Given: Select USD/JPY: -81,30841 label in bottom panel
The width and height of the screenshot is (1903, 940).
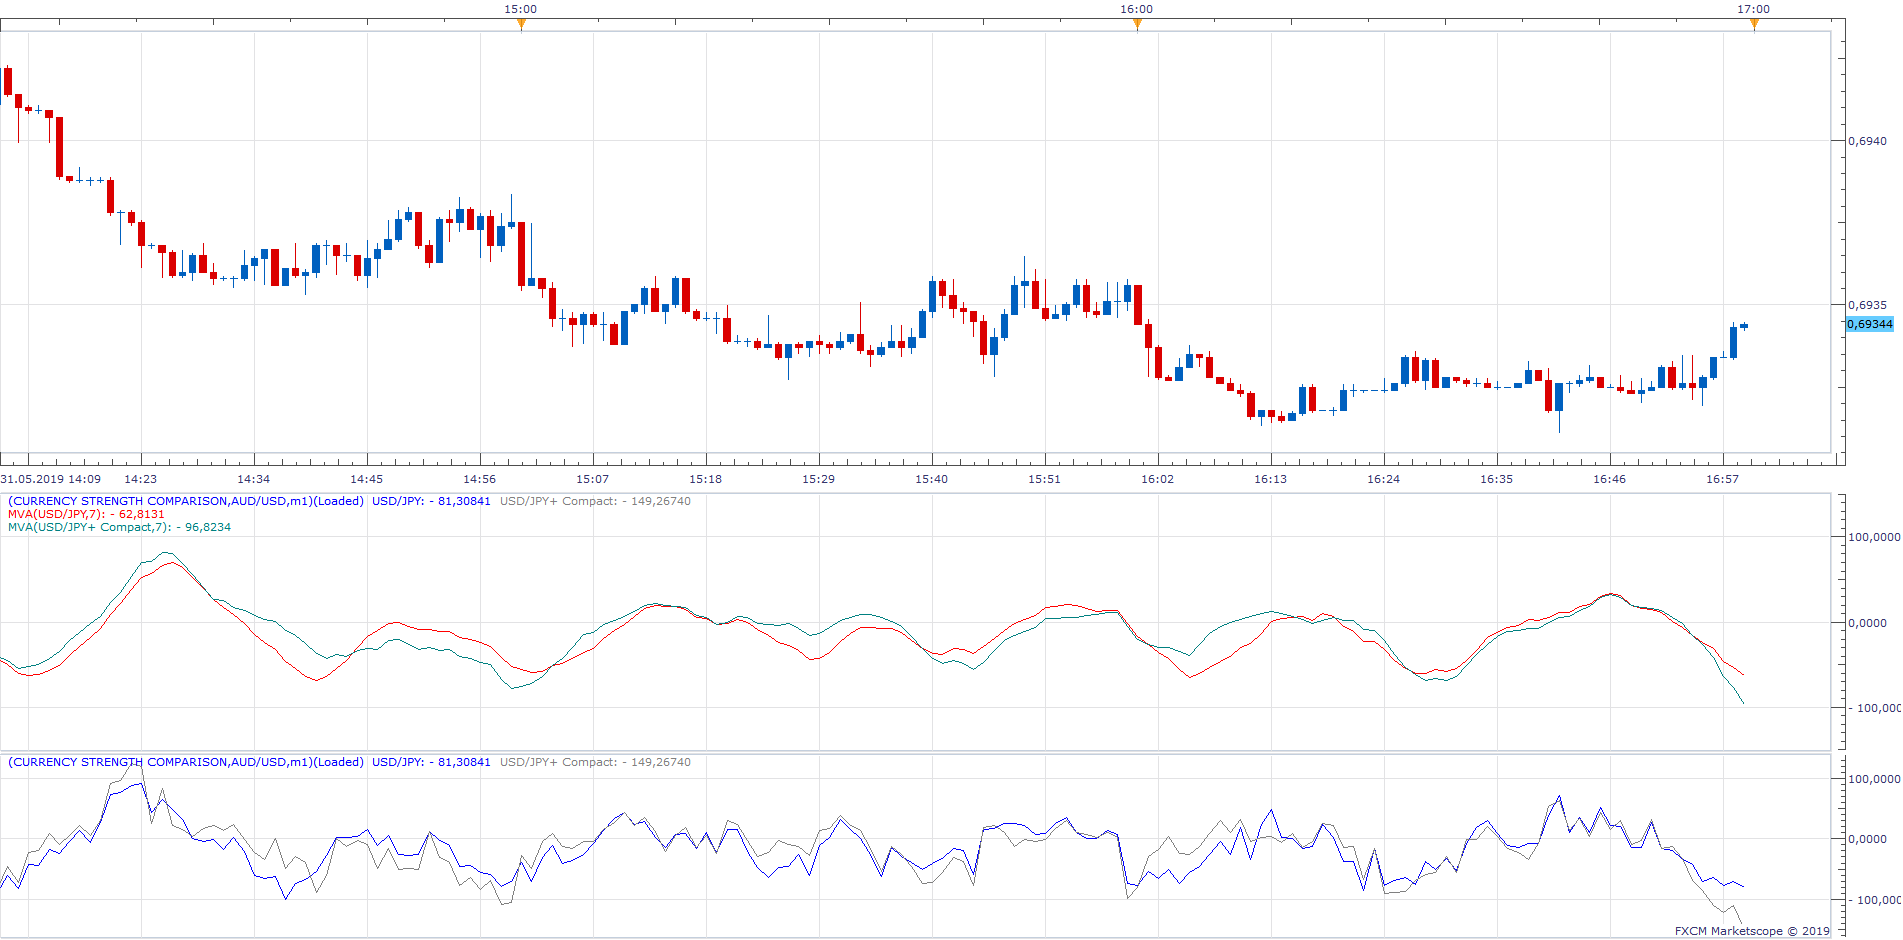Looking at the screenshot, I should coord(431,762).
